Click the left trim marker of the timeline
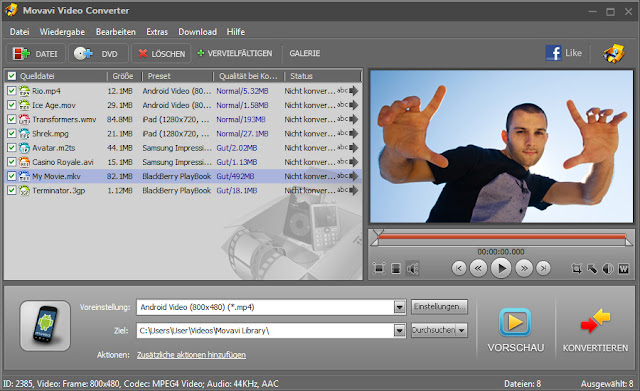The image size is (640, 391). click(x=375, y=242)
